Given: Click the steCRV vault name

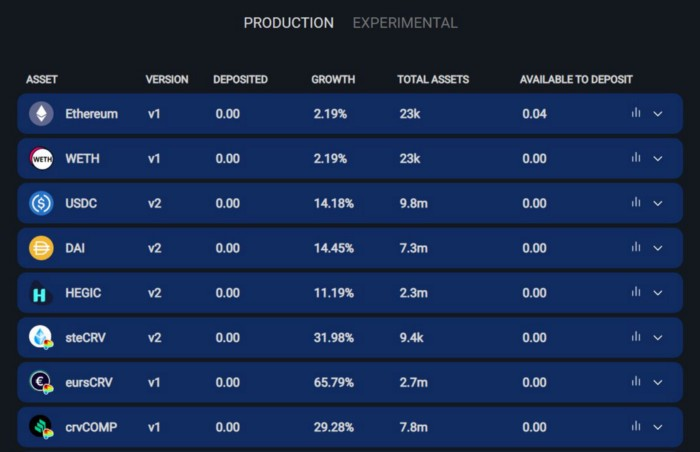Looking at the screenshot, I should click(x=85, y=338).
